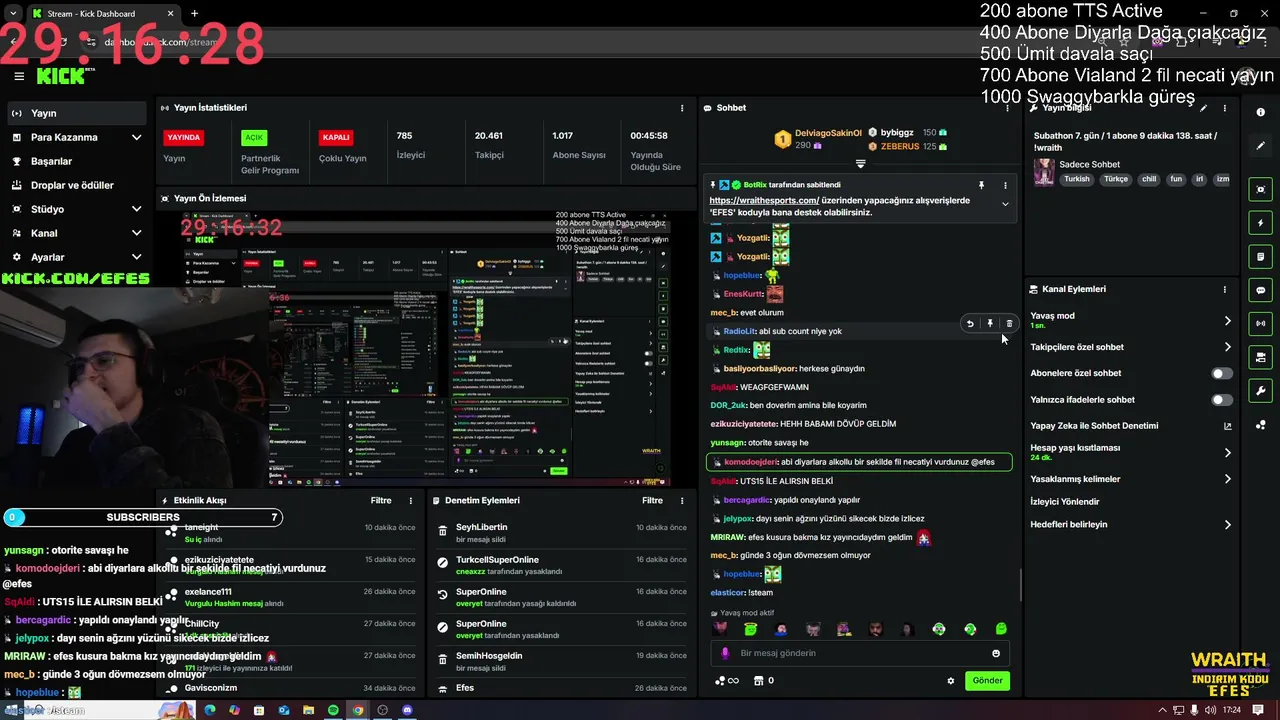Edit stream info pencil icon
The height and width of the screenshot is (720, 1280).
[1204, 108]
